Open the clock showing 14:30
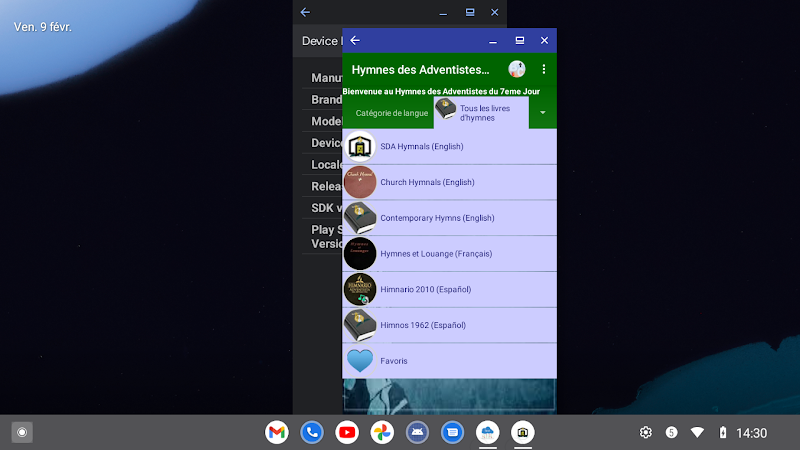 point(752,433)
